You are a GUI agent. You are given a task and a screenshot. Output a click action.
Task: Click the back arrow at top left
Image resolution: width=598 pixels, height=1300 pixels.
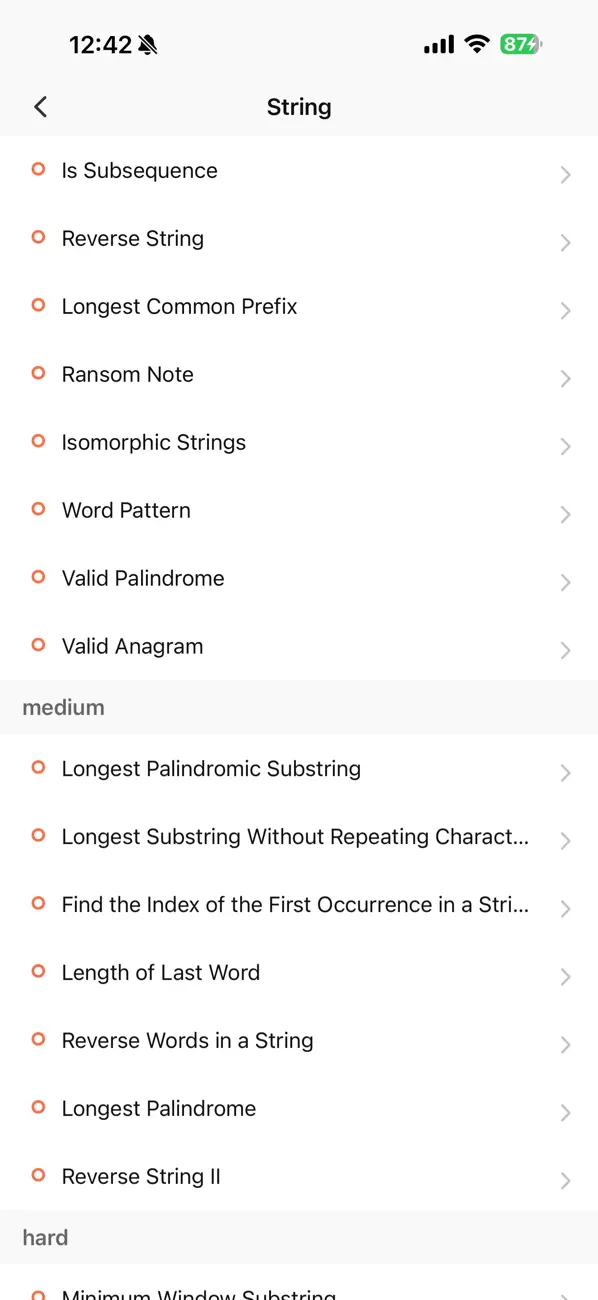pyautogui.click(x=40, y=106)
